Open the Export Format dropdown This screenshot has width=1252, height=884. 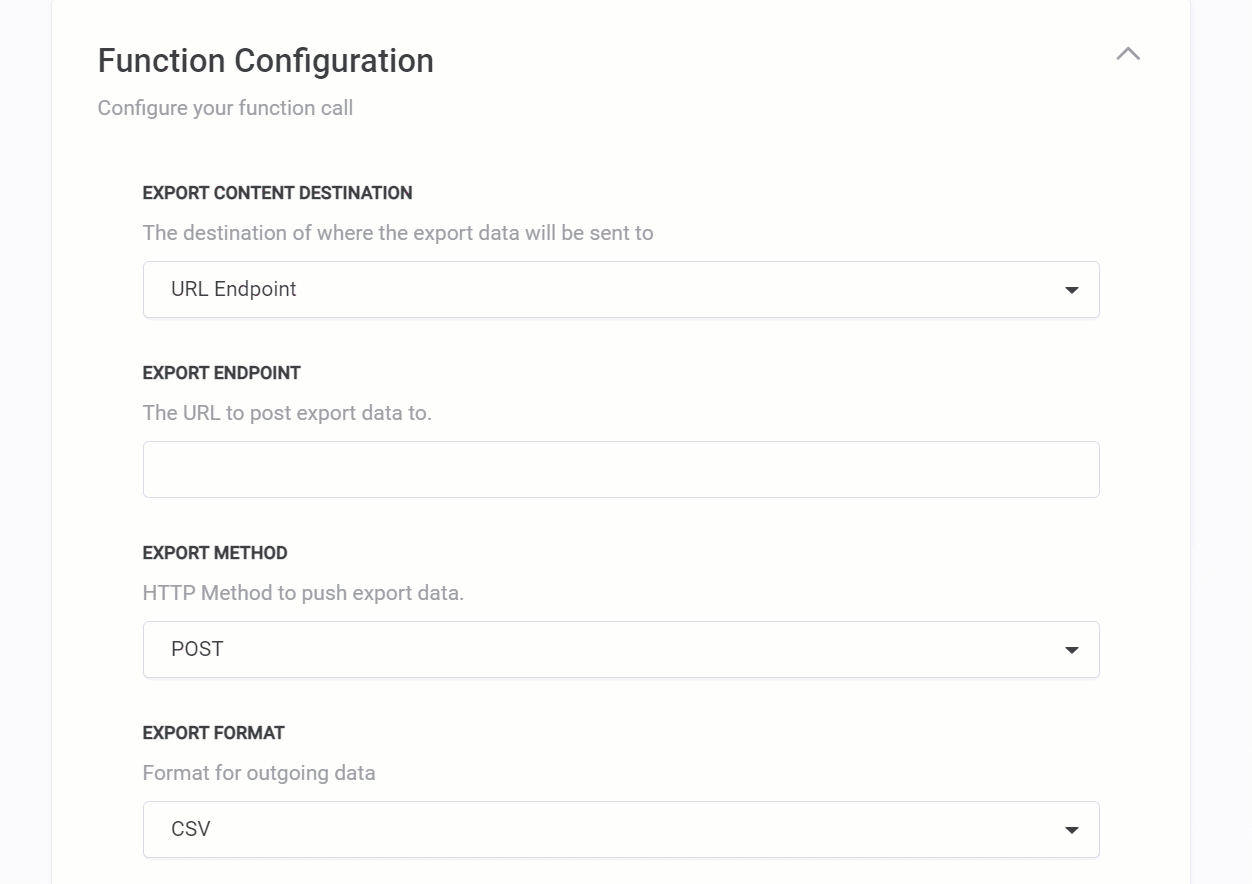(x=620, y=830)
